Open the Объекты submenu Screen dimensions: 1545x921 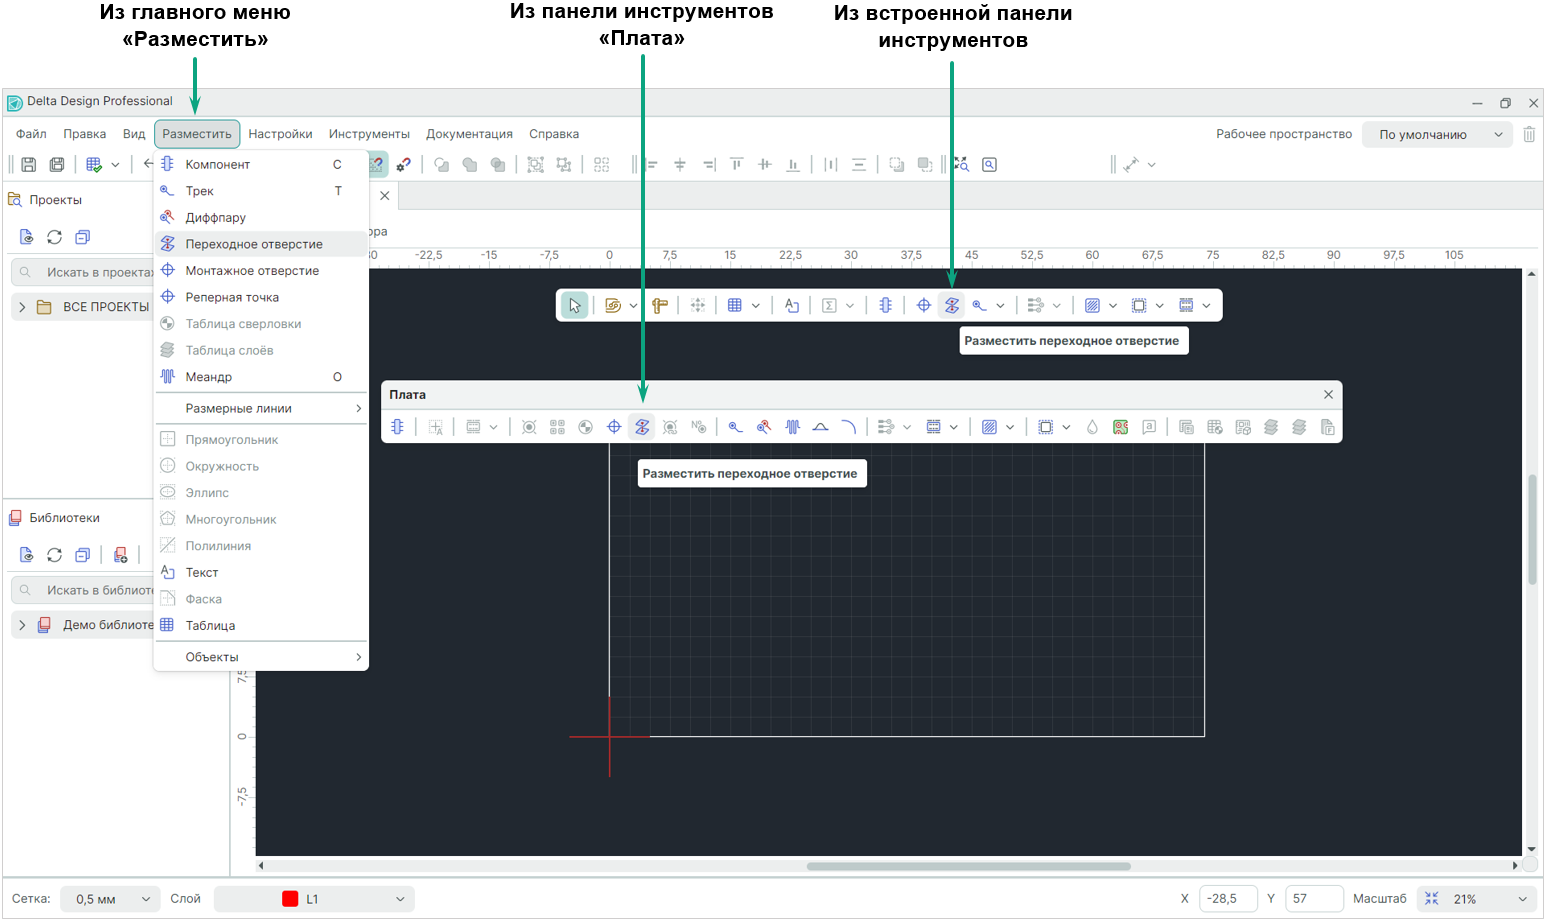coord(262,657)
